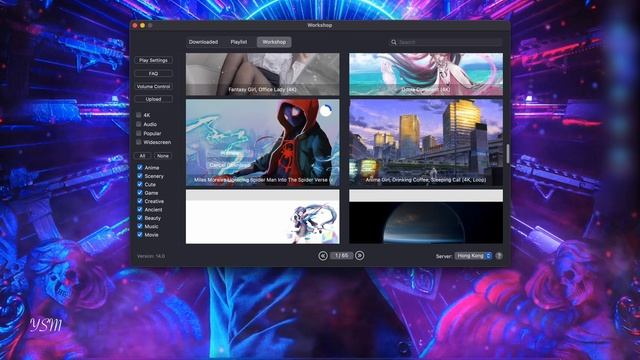This screenshot has width=640, height=360.
Task: Enable the Popular filter checkbox
Action: (x=139, y=133)
